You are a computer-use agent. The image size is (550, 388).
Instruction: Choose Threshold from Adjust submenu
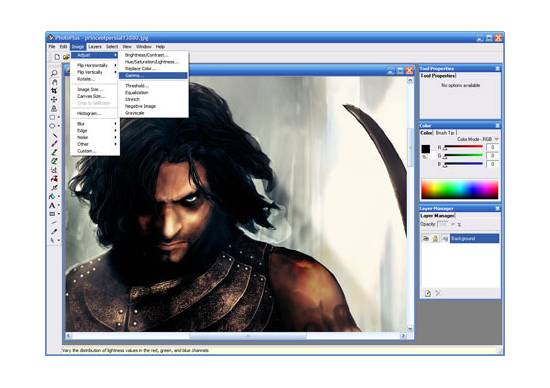(153, 86)
